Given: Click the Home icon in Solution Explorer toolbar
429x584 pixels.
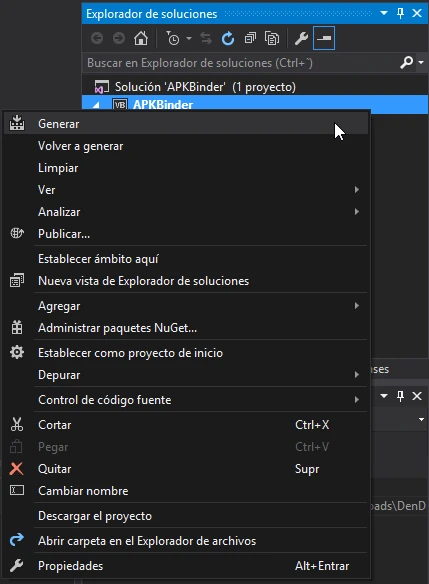Looking at the screenshot, I should pyautogui.click(x=141, y=38).
